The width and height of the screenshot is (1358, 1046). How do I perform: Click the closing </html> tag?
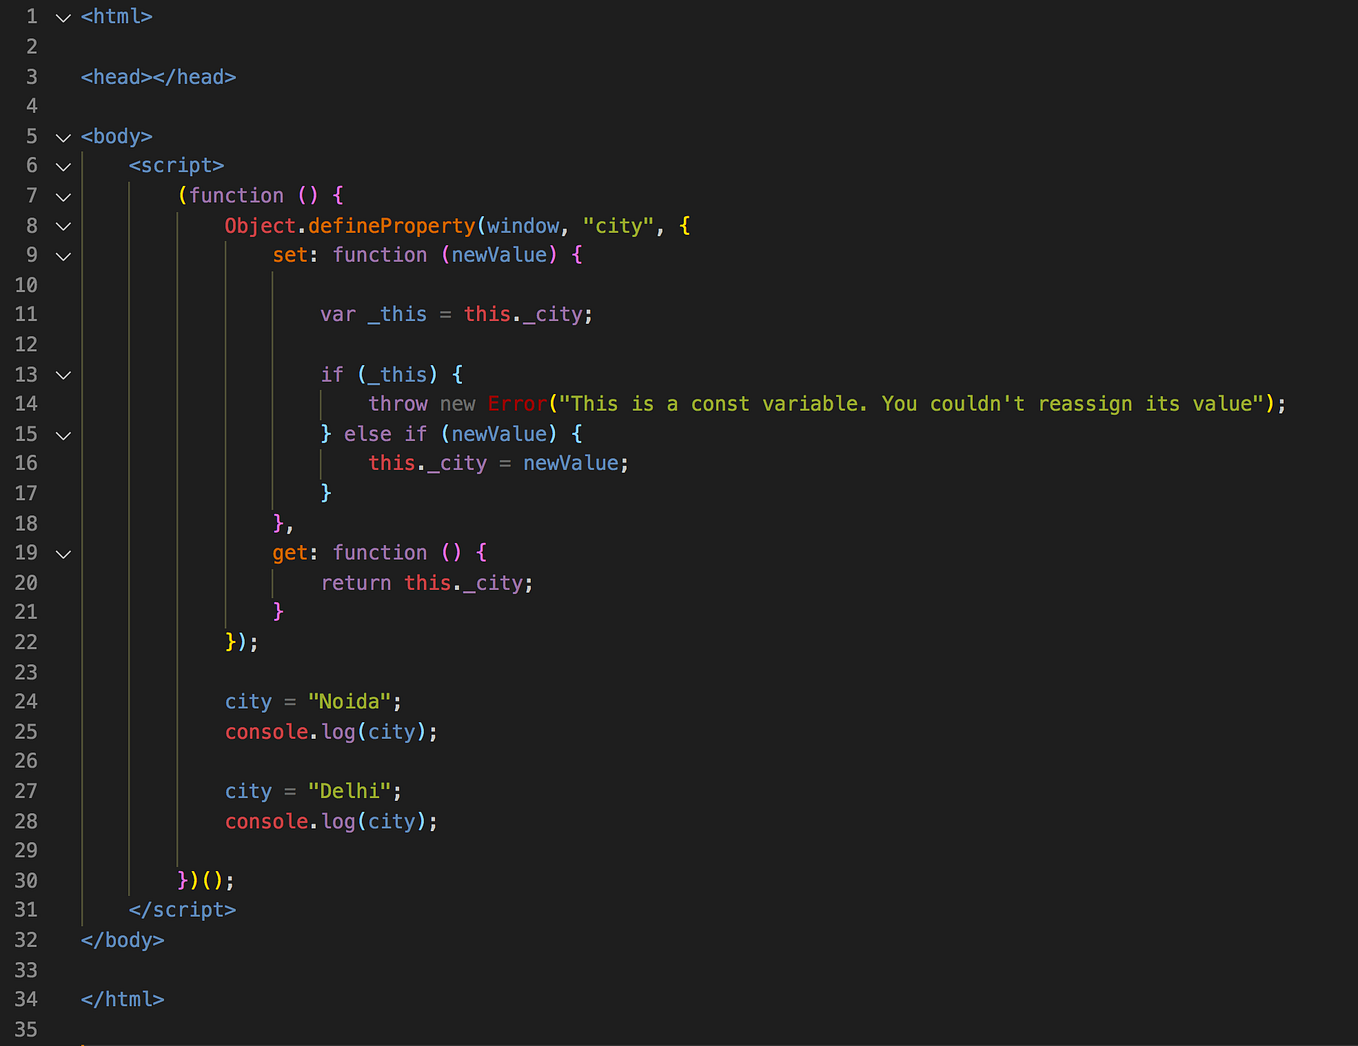click(x=122, y=999)
